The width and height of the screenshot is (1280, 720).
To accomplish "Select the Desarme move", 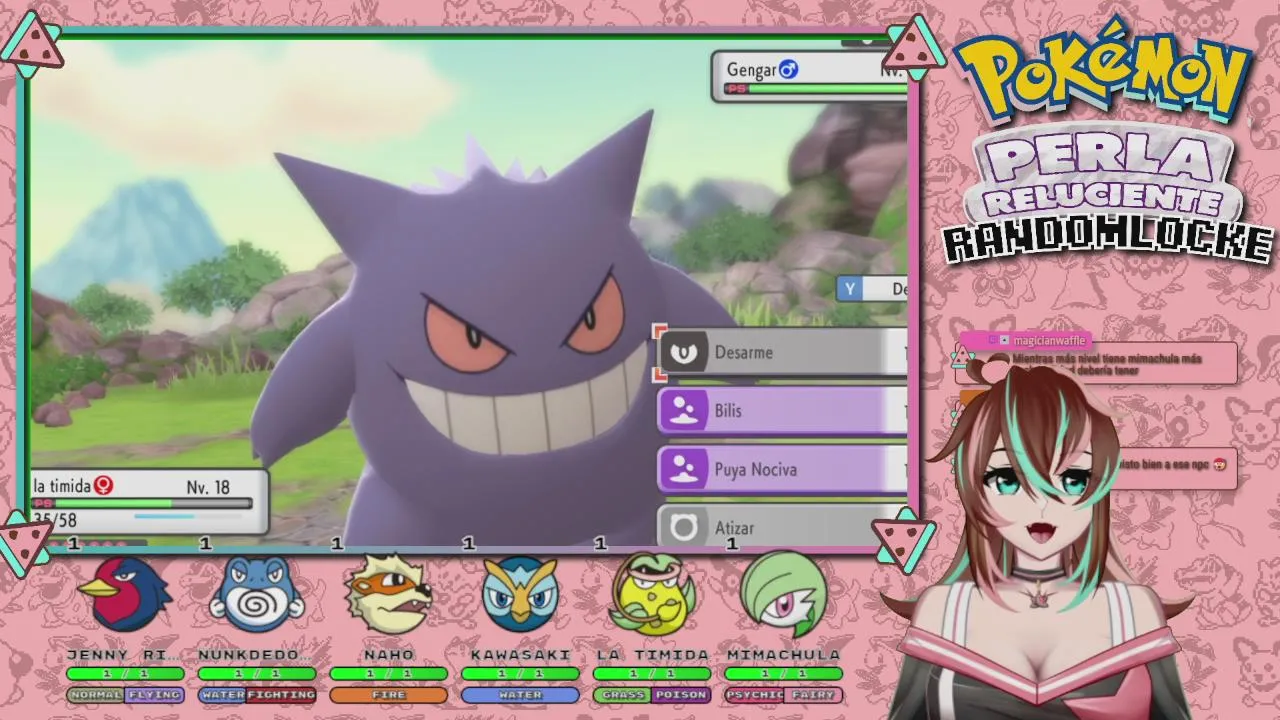I will [x=782, y=352].
